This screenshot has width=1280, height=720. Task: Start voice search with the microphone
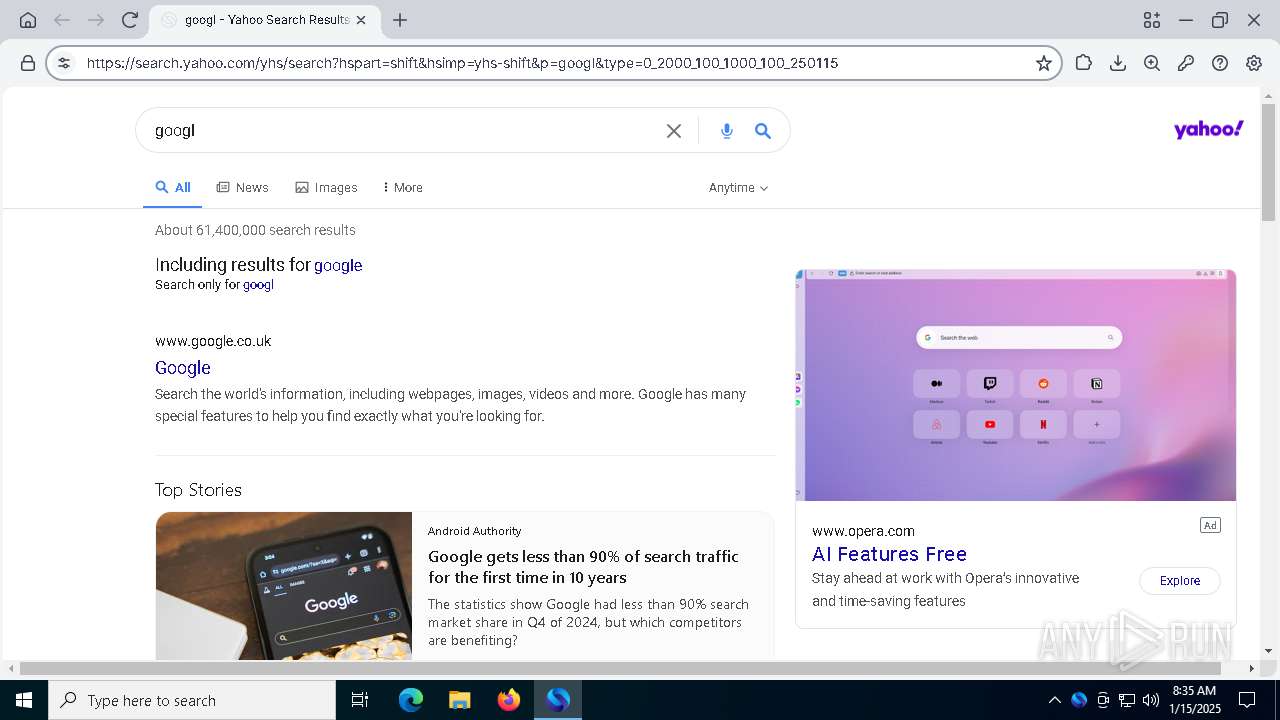[x=727, y=131]
